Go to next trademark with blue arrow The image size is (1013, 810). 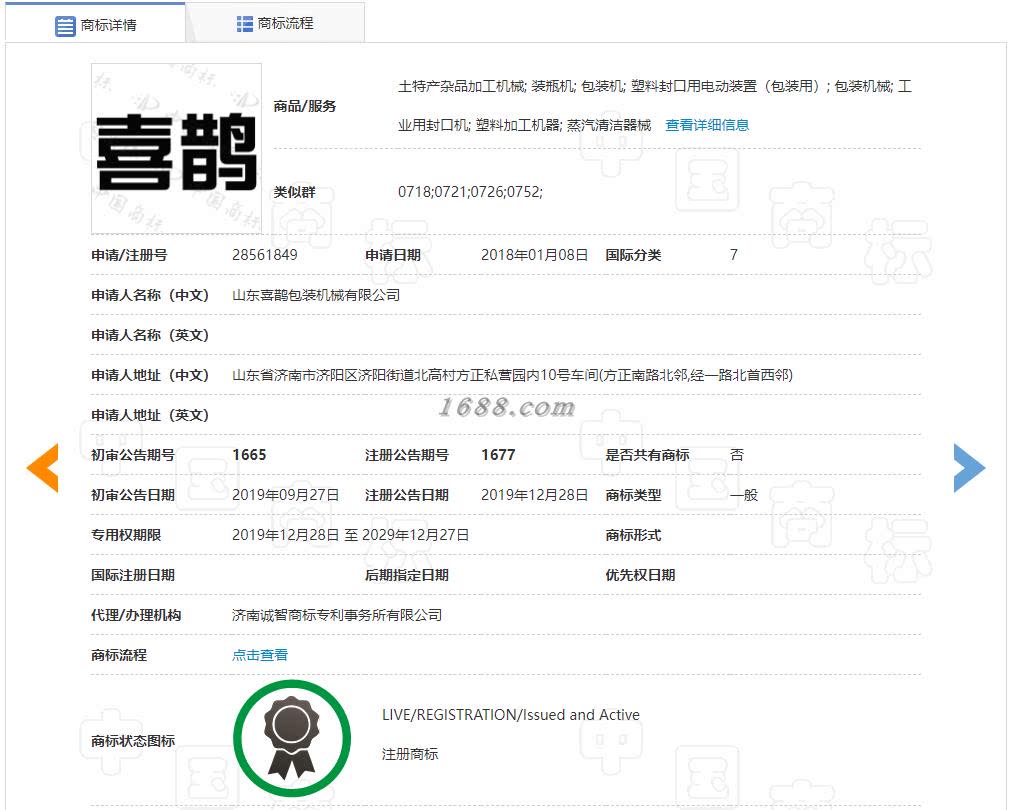[x=969, y=468]
